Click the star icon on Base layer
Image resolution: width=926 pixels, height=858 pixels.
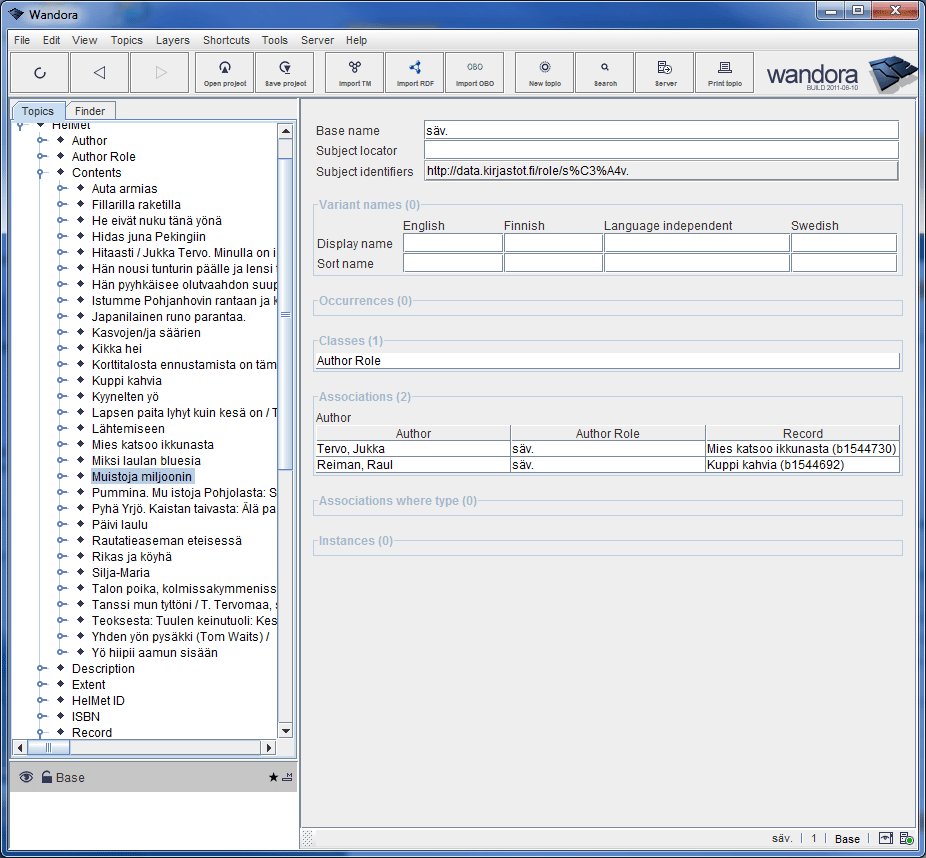click(x=273, y=777)
